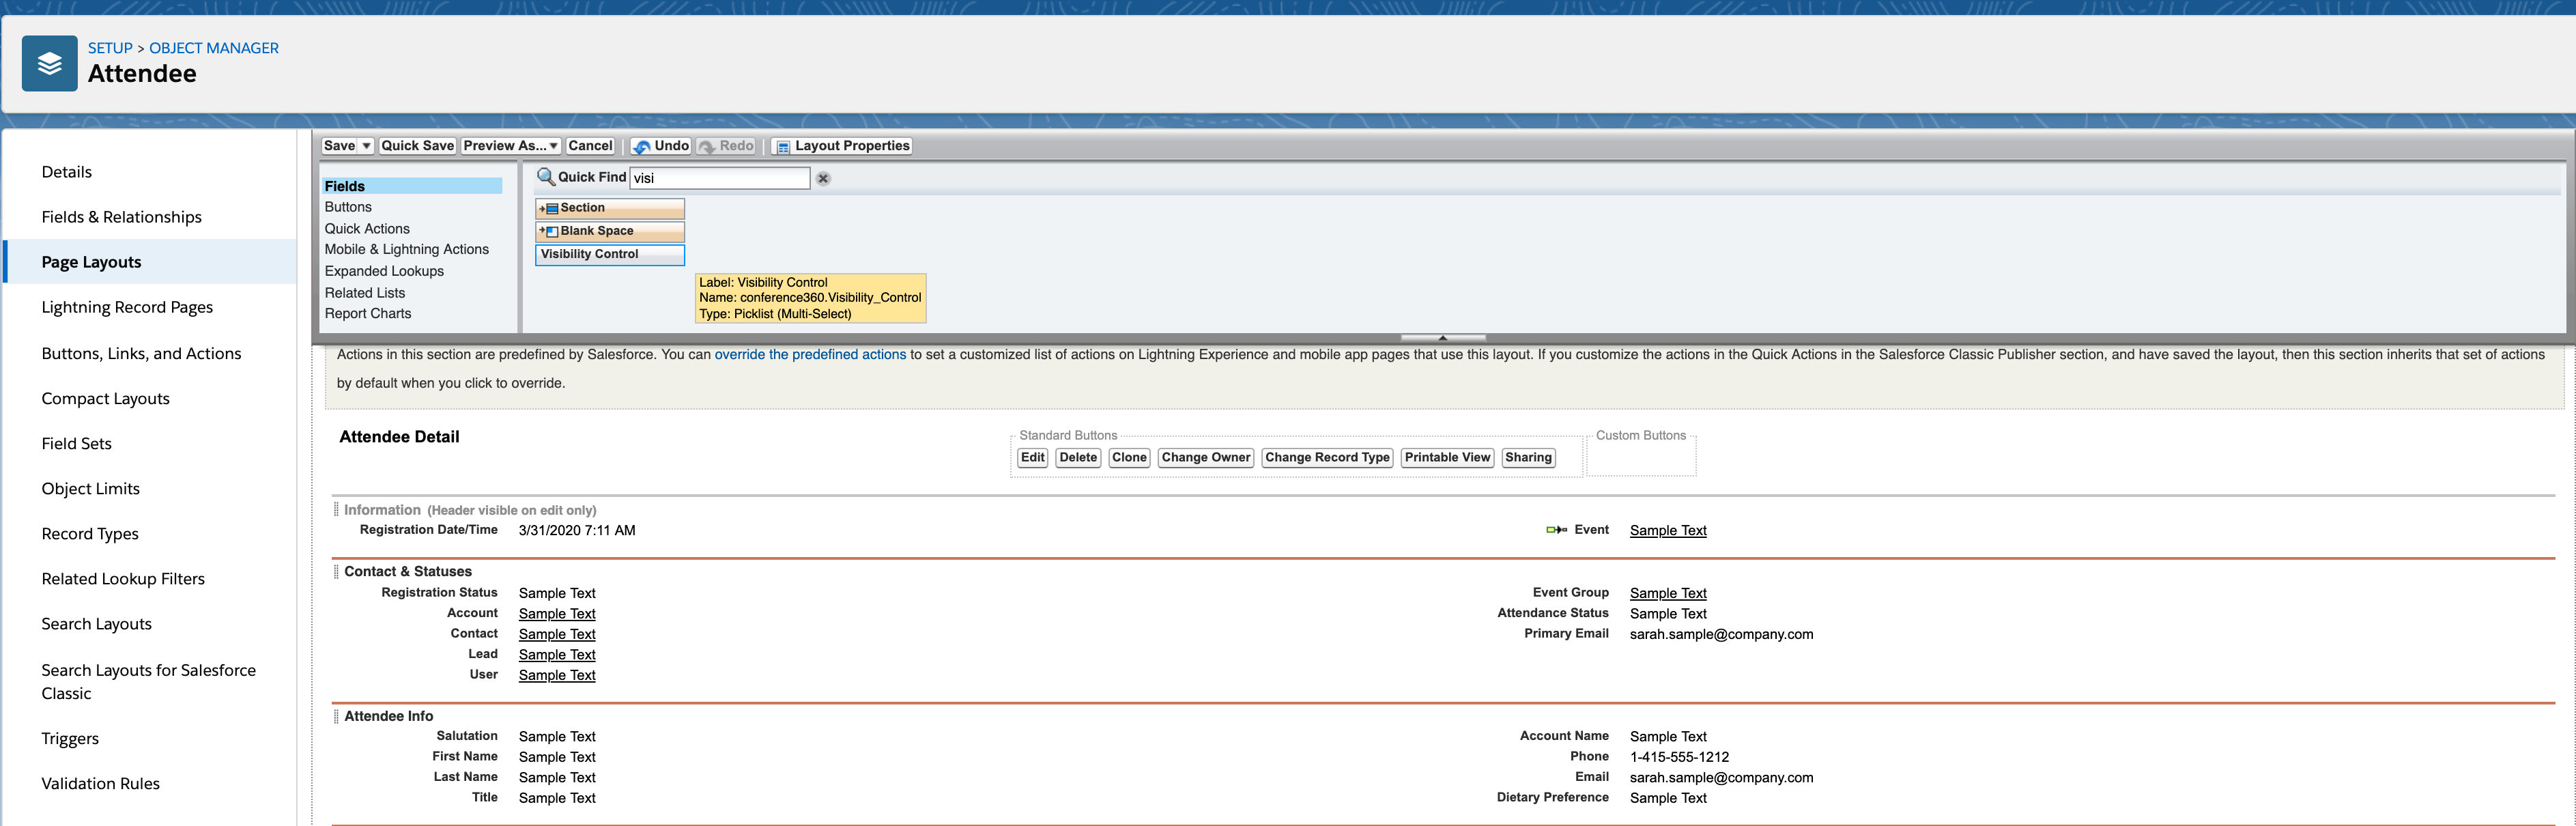Open the Save dropdown arrow
The height and width of the screenshot is (826, 2576).
tap(367, 146)
